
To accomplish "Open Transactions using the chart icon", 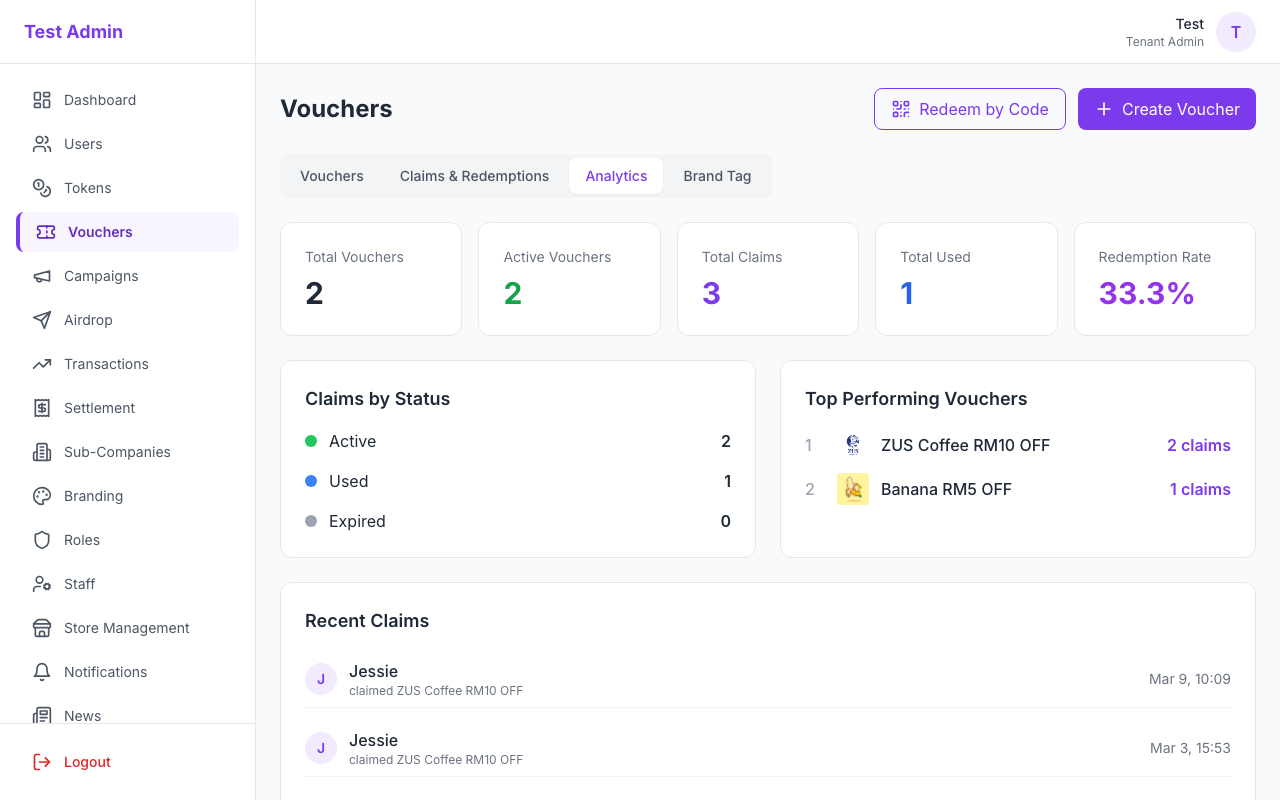I will [41, 364].
